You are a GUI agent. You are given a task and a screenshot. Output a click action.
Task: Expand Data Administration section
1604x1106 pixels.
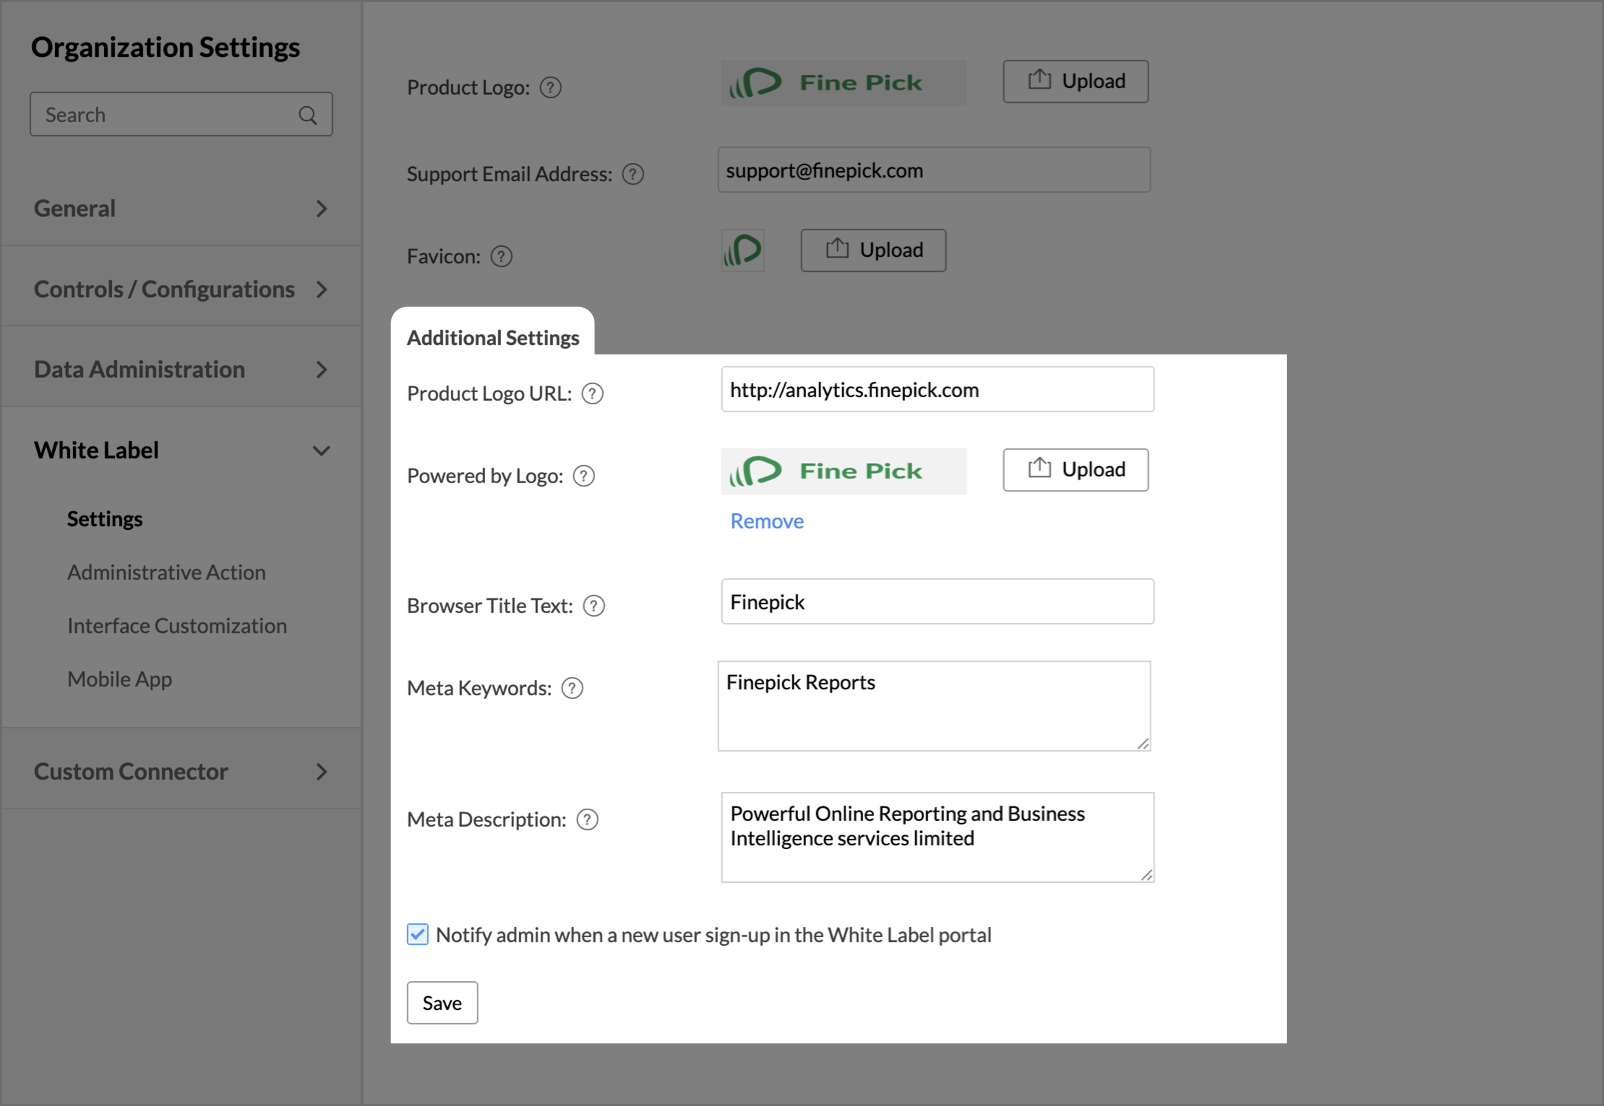(x=181, y=369)
